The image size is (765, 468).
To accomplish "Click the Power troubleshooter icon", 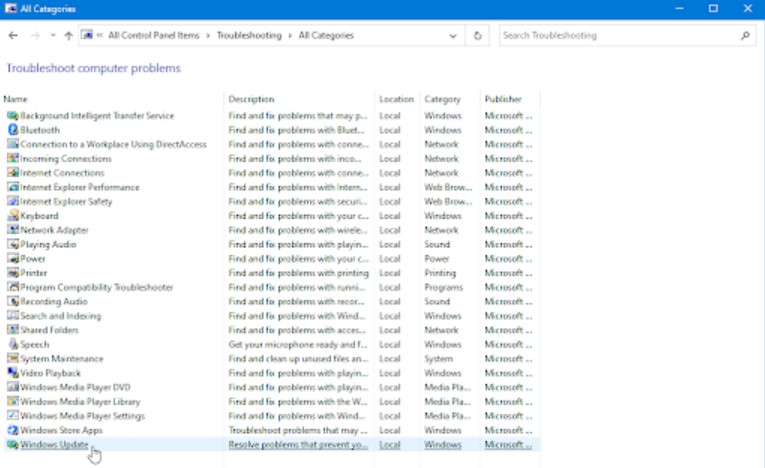I will (13, 259).
